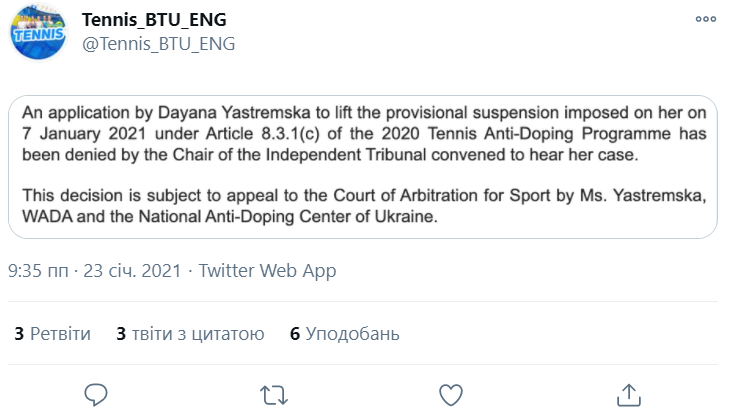This screenshot has width=730, height=416.
Task: Click the TENNIS logo in the avatar
Action: click(x=38, y=35)
